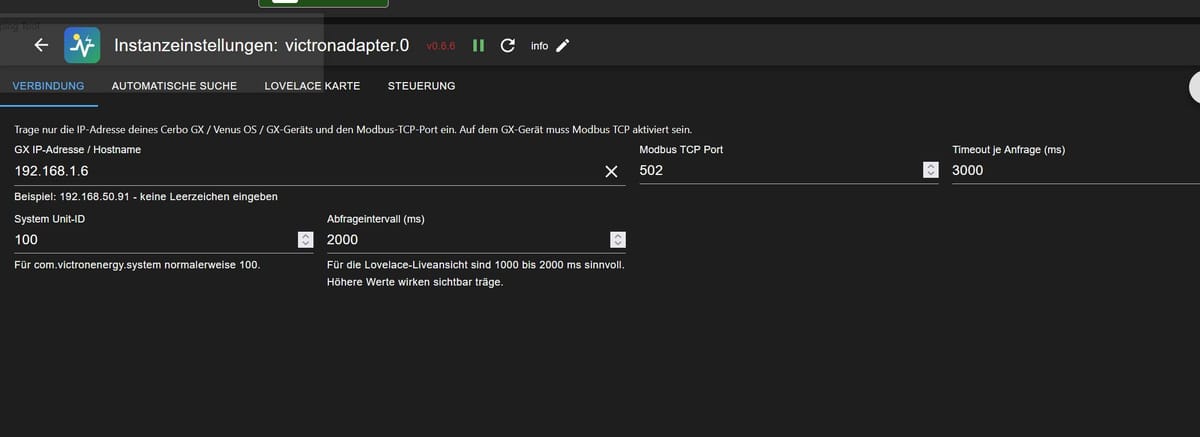Click the victronadapter app logo icon
This screenshot has width=1200, height=437.
point(82,45)
